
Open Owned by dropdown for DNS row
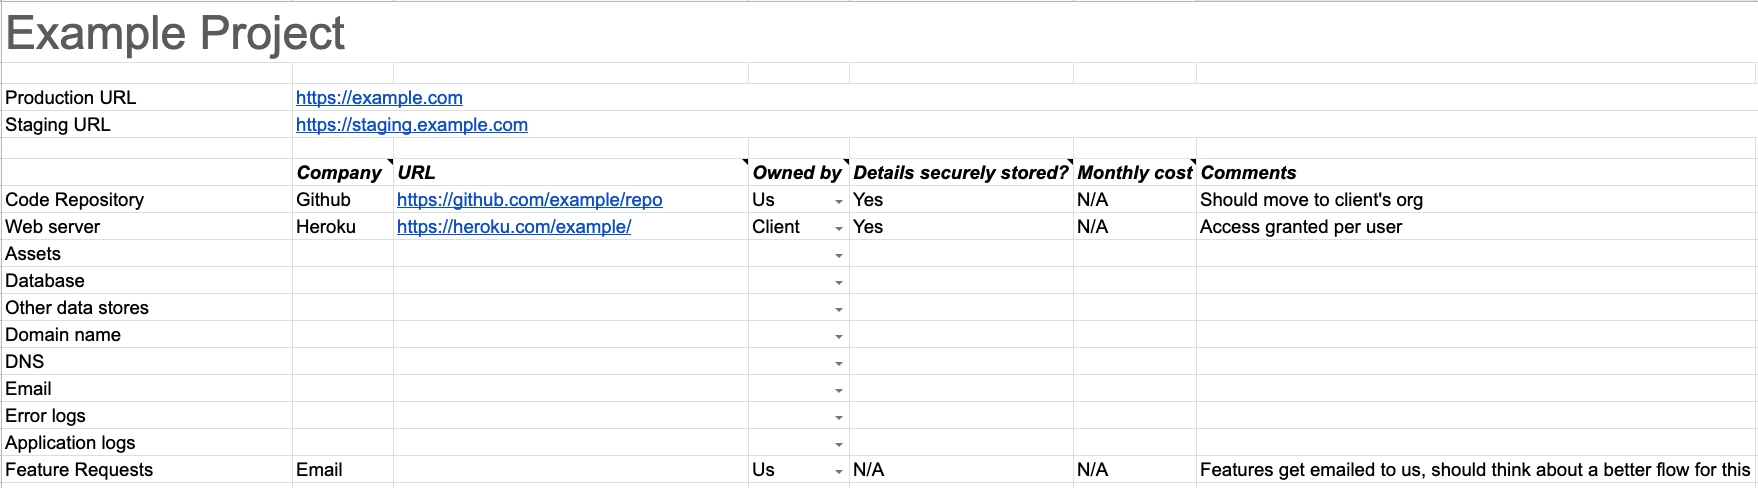(839, 363)
